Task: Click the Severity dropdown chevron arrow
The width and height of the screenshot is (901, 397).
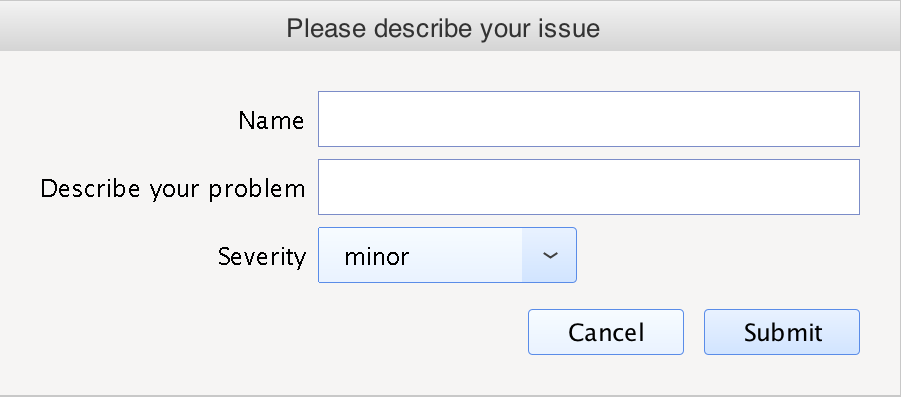Action: (549, 255)
